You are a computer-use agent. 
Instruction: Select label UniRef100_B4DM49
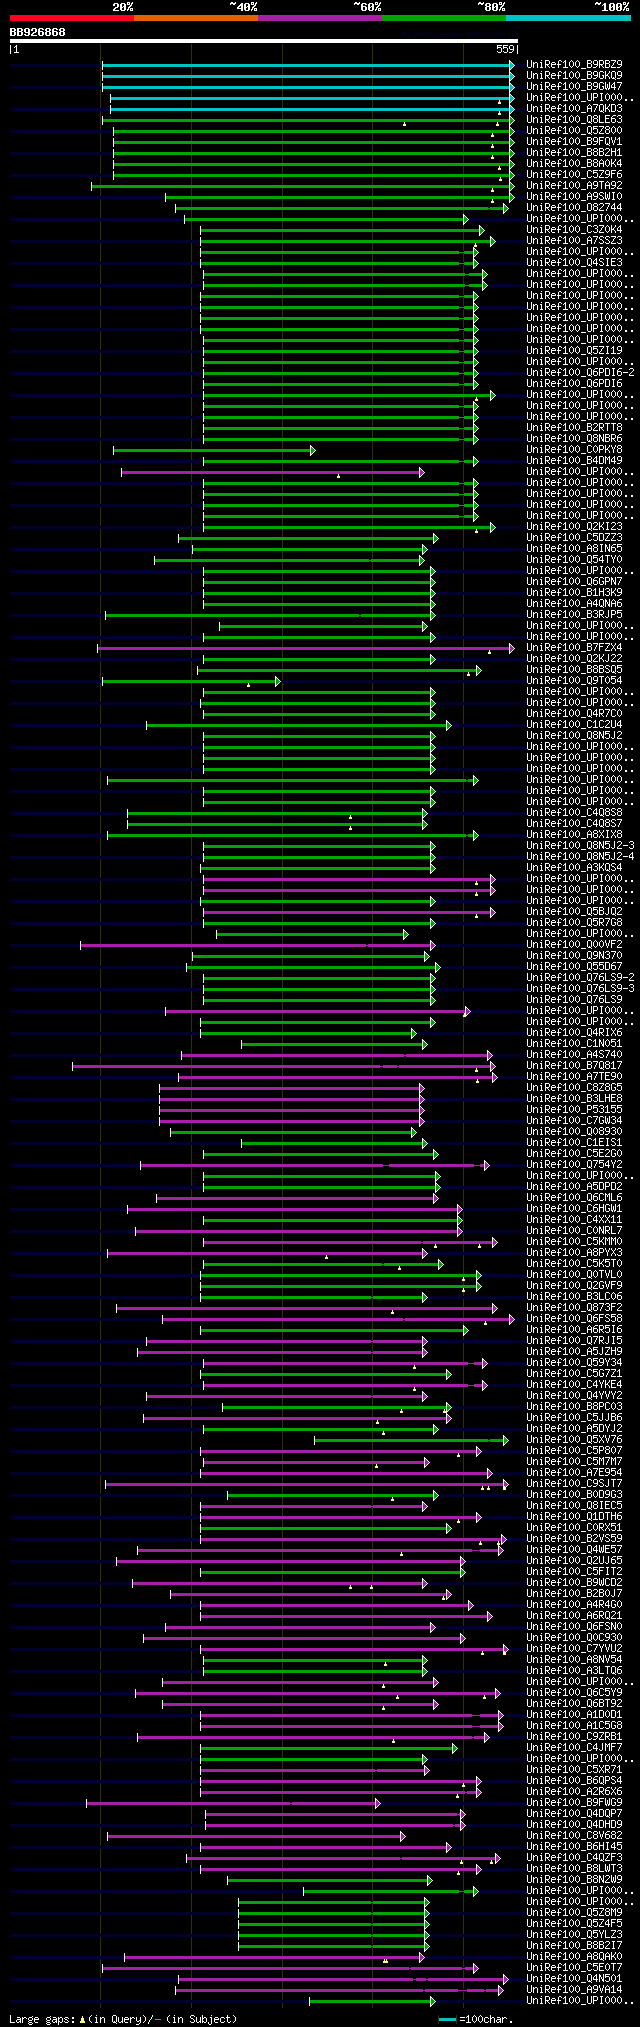click(574, 460)
